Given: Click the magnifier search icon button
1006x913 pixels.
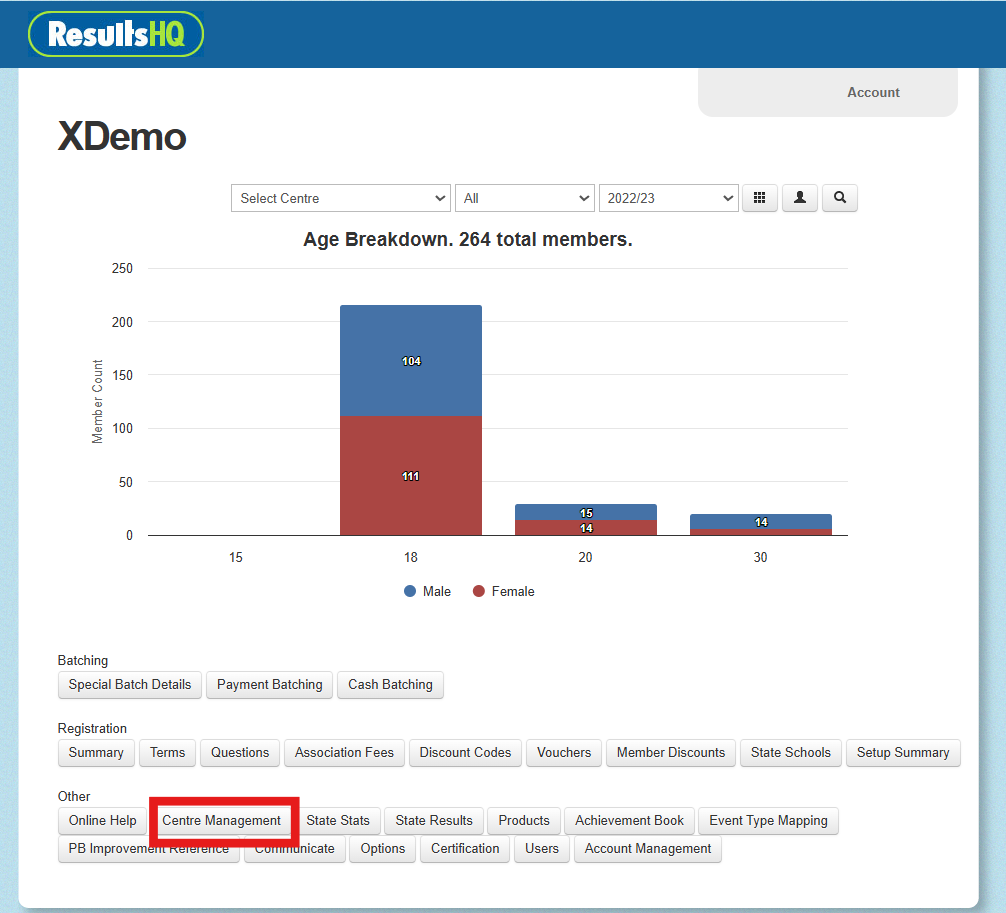Looking at the screenshot, I should [840, 198].
